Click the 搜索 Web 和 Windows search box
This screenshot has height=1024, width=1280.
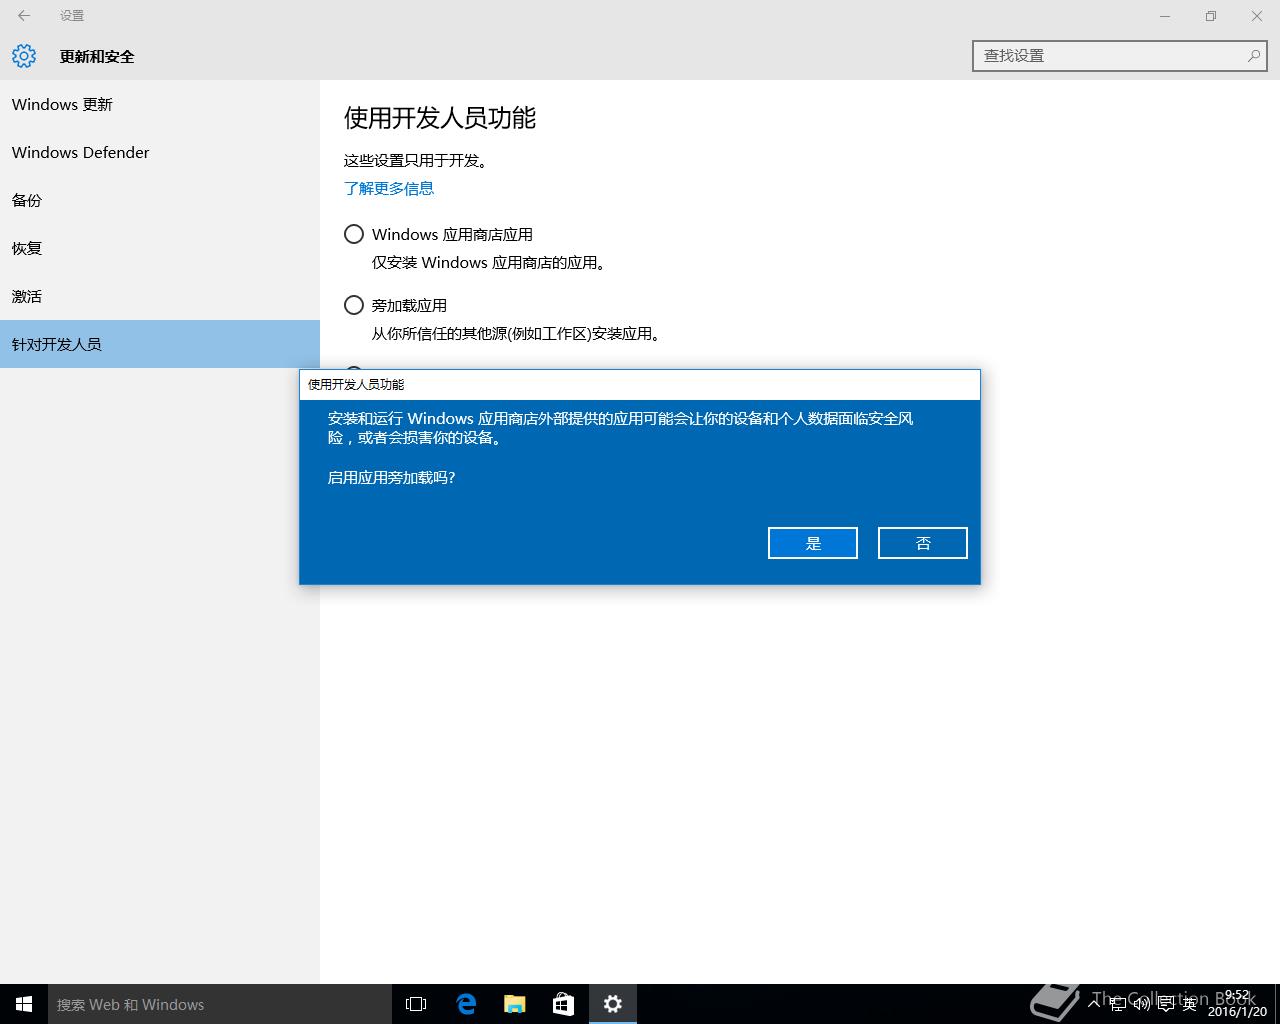(x=220, y=1004)
